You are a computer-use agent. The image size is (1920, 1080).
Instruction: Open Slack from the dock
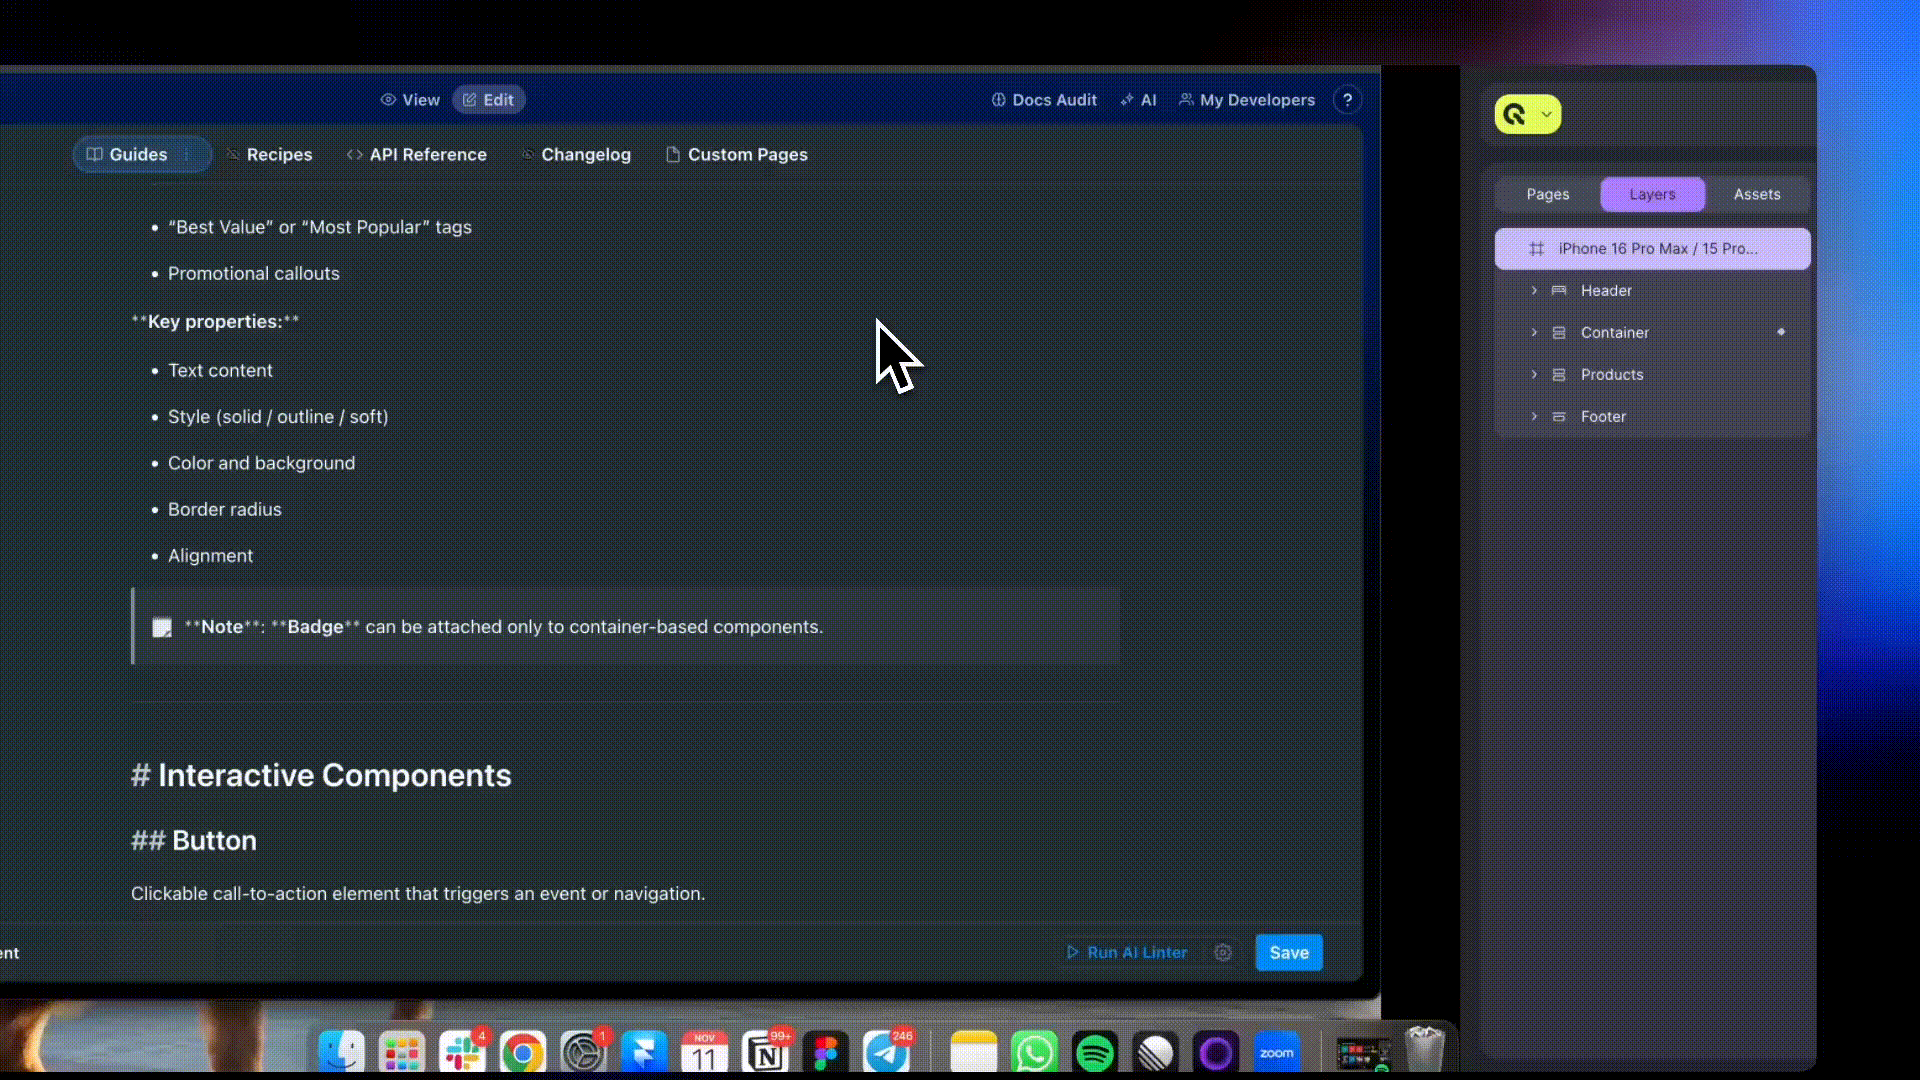(462, 1053)
